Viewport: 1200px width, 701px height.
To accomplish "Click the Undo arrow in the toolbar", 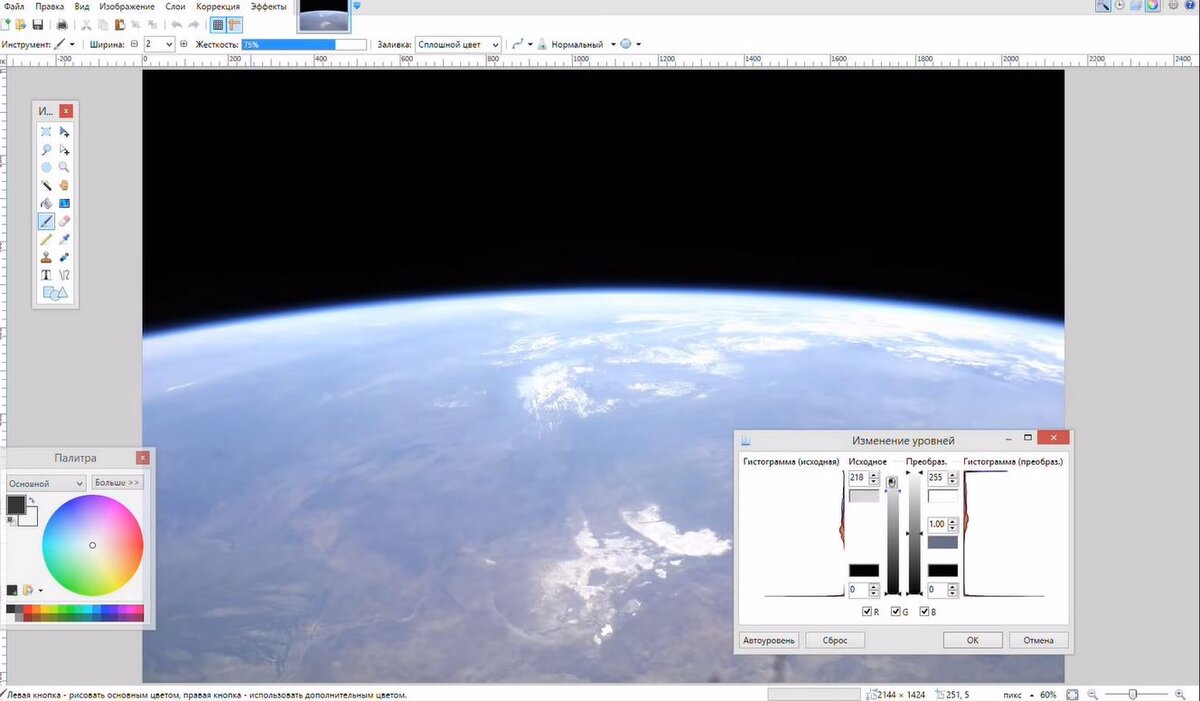I will click(x=176, y=24).
